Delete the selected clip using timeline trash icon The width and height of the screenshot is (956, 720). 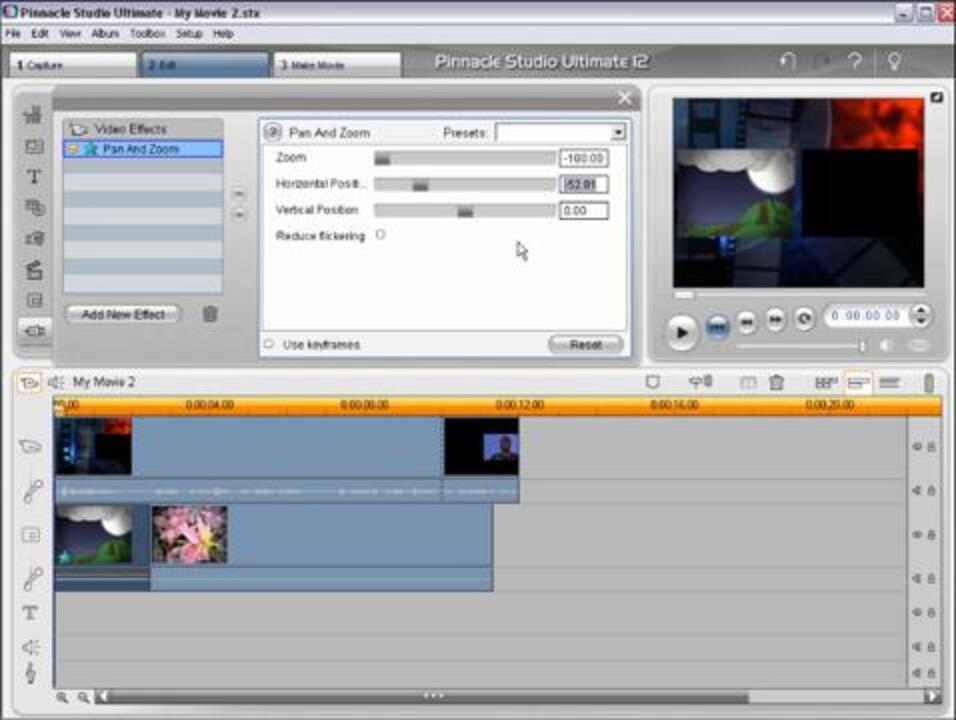click(776, 383)
